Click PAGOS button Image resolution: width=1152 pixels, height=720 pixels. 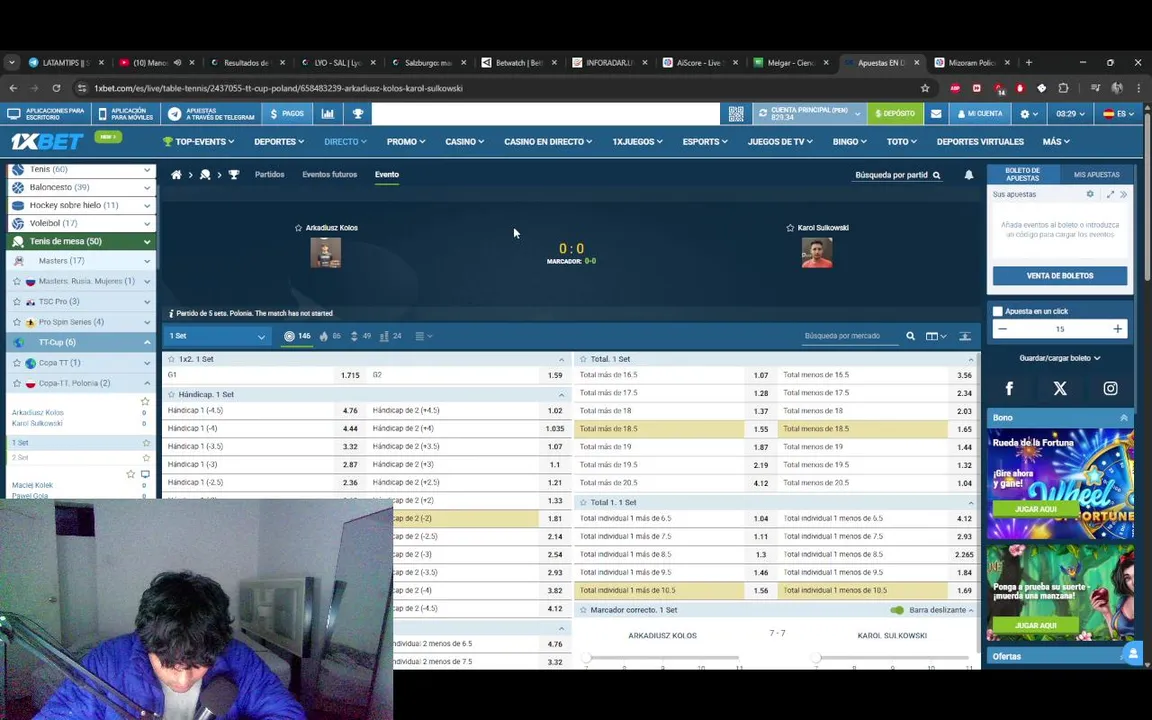click(287, 114)
